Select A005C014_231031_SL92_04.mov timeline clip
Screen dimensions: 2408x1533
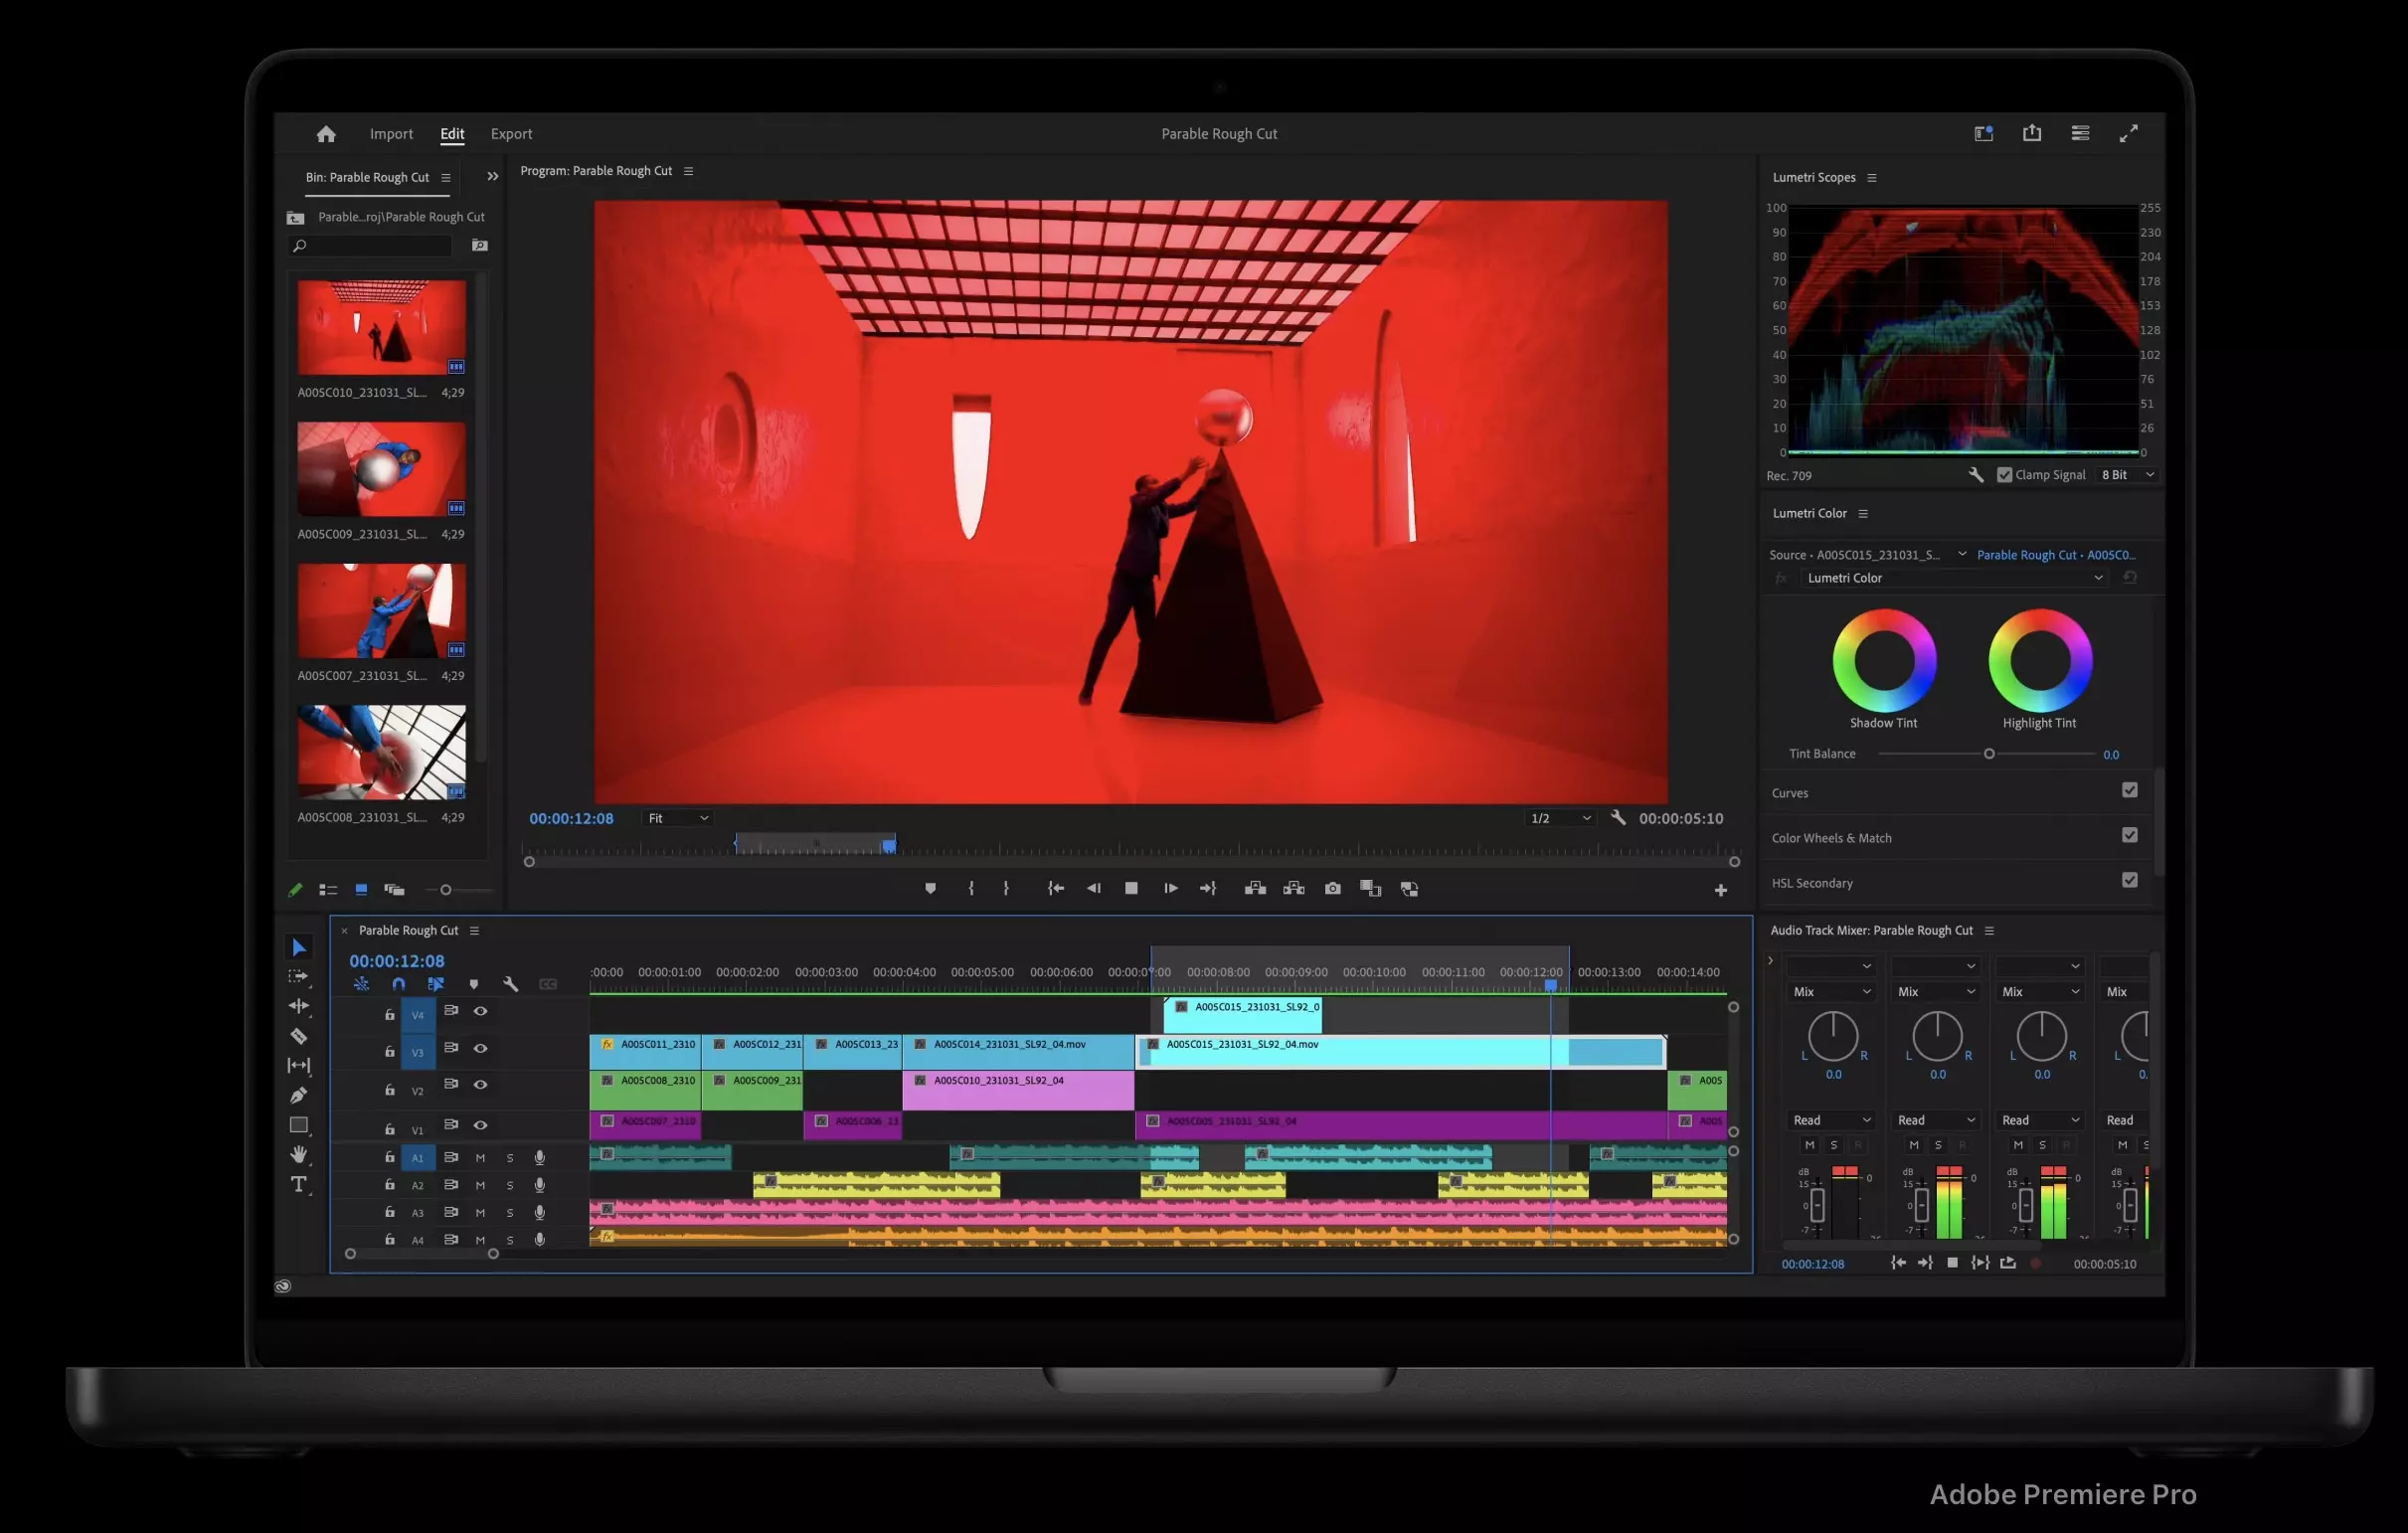[x=1019, y=1051]
